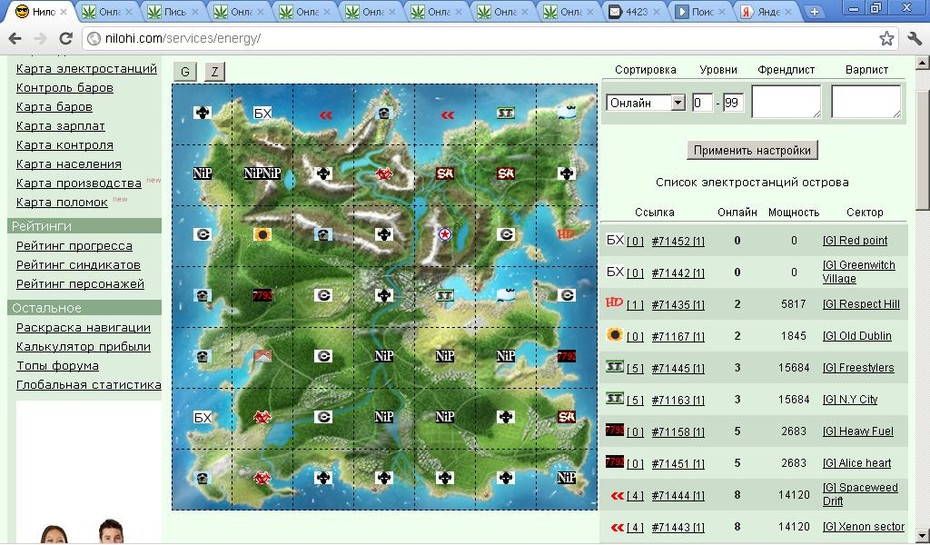930x545 pixels.
Task: Open power station #71167 link
Action: click(678, 336)
